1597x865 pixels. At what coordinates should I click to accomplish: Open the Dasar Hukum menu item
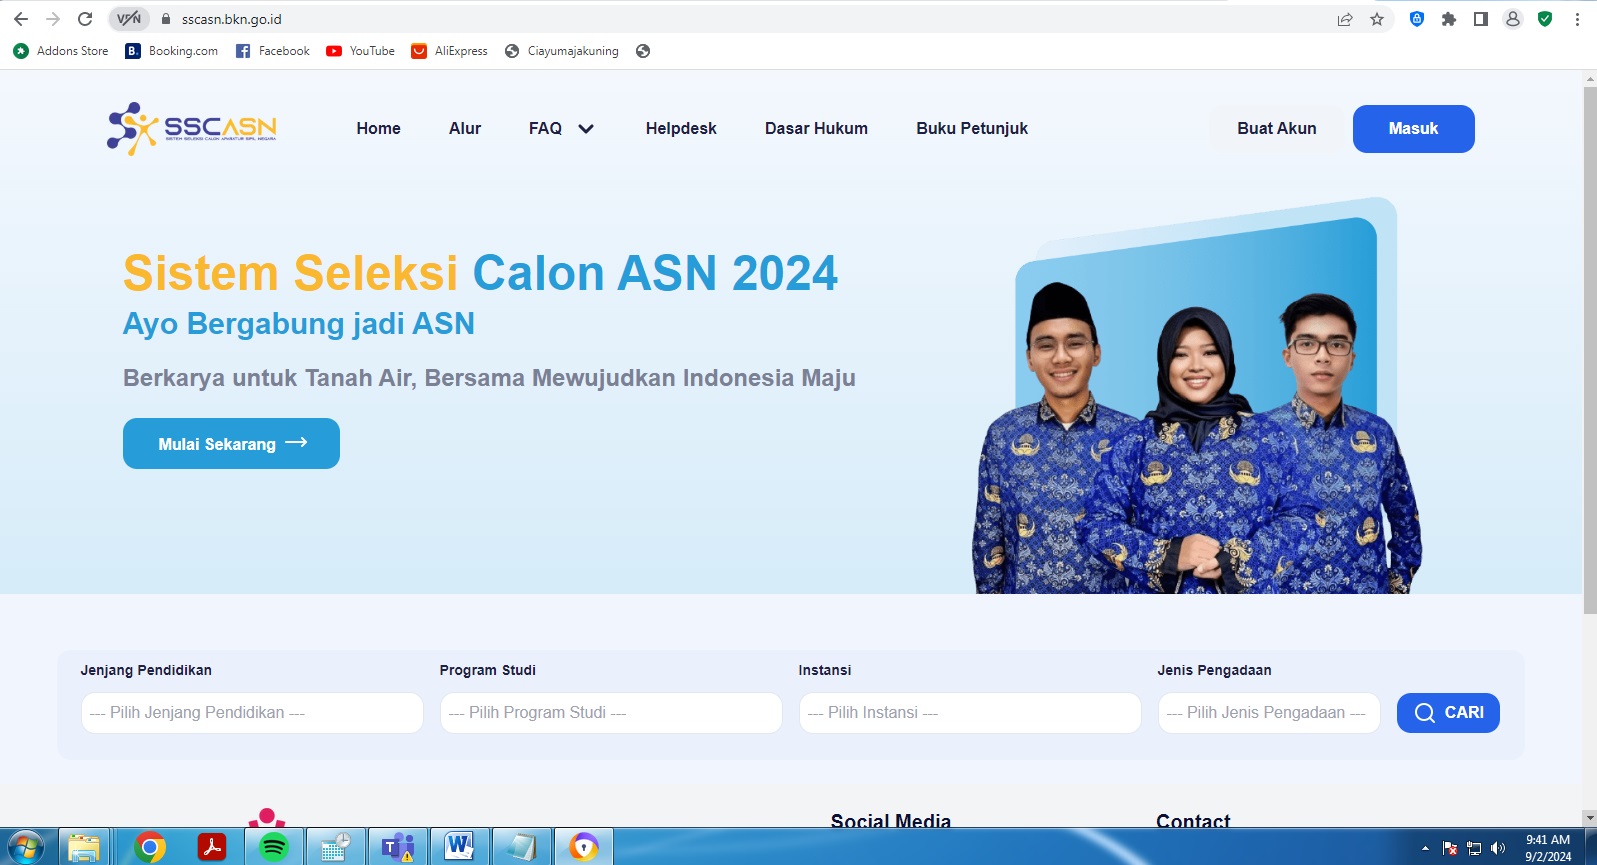tap(816, 128)
